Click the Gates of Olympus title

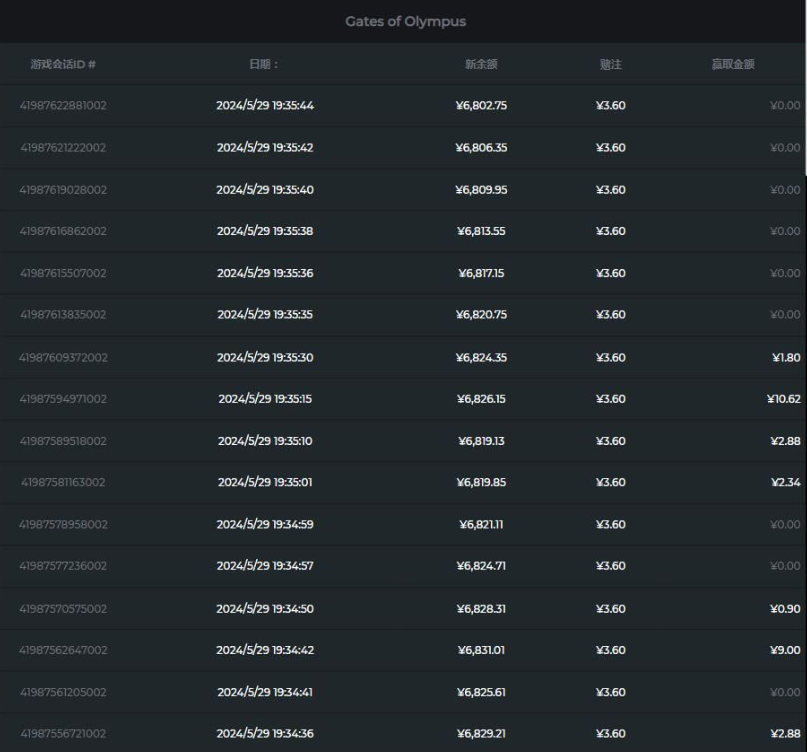pyautogui.click(x=405, y=21)
